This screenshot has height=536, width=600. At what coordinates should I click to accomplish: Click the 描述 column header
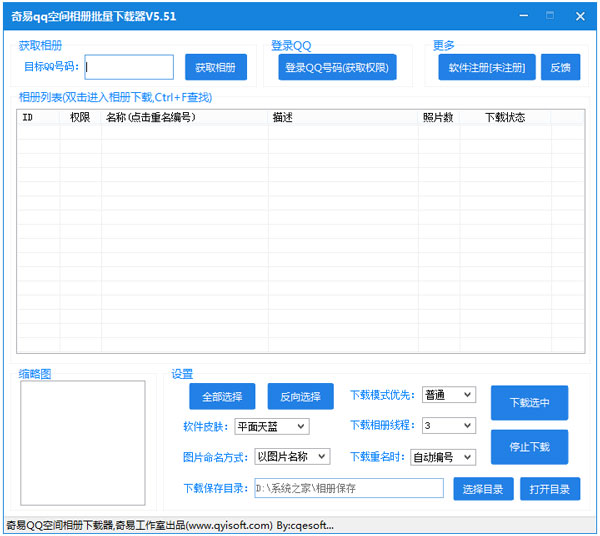tap(343, 117)
